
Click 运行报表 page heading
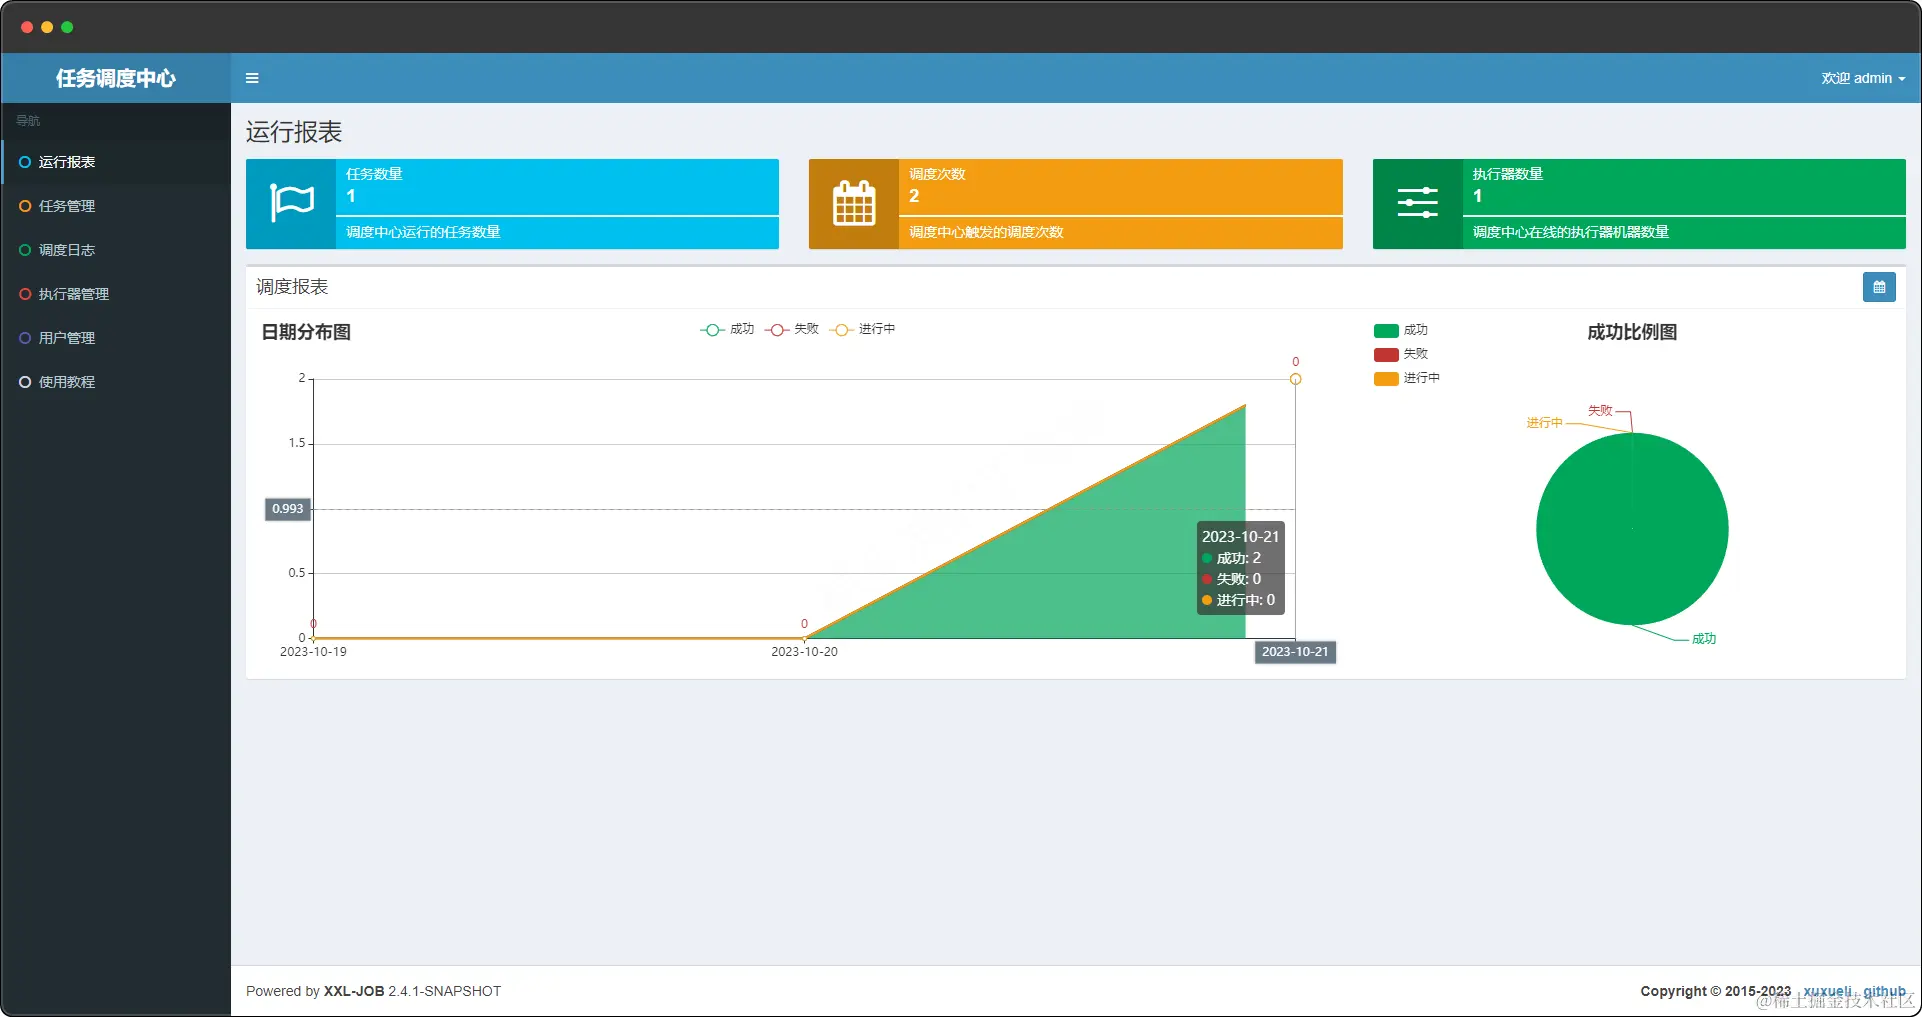tap(294, 132)
